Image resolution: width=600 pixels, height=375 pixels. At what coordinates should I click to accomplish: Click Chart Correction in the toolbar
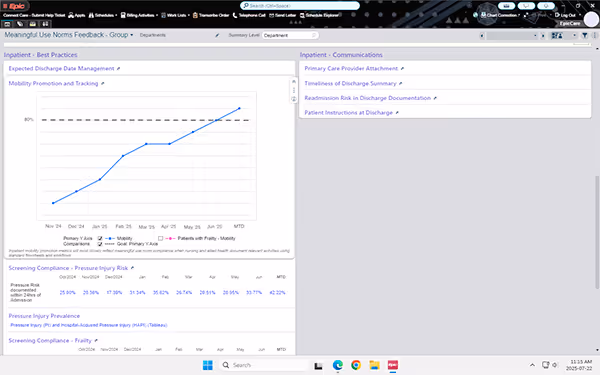[499, 15]
